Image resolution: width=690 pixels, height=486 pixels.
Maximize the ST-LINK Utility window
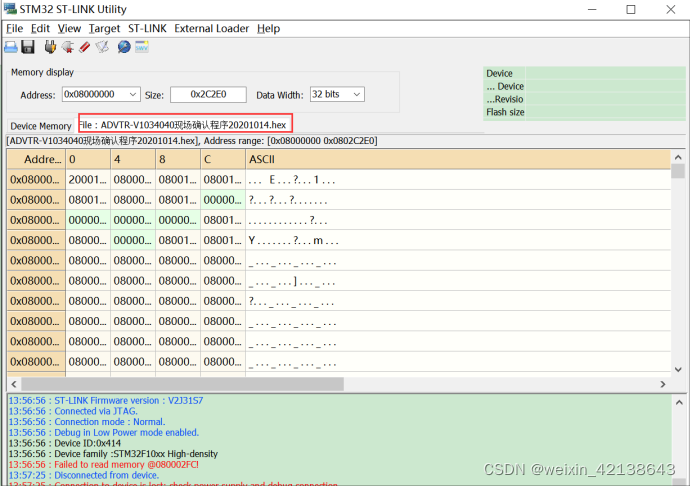tap(631, 9)
